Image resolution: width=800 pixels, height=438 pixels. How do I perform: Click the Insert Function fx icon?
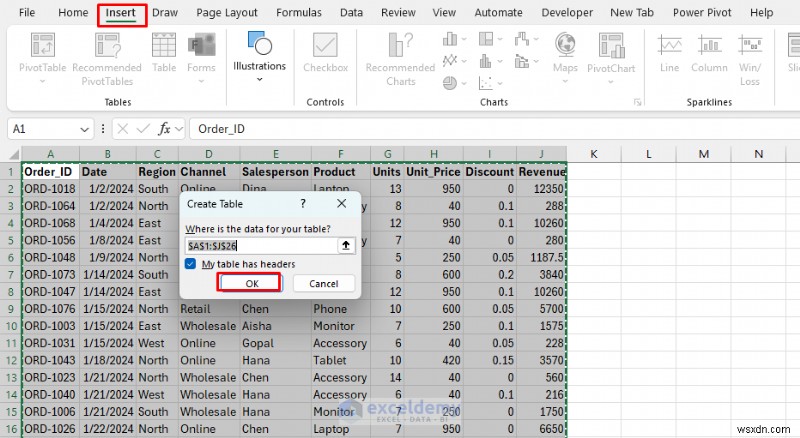(x=164, y=129)
